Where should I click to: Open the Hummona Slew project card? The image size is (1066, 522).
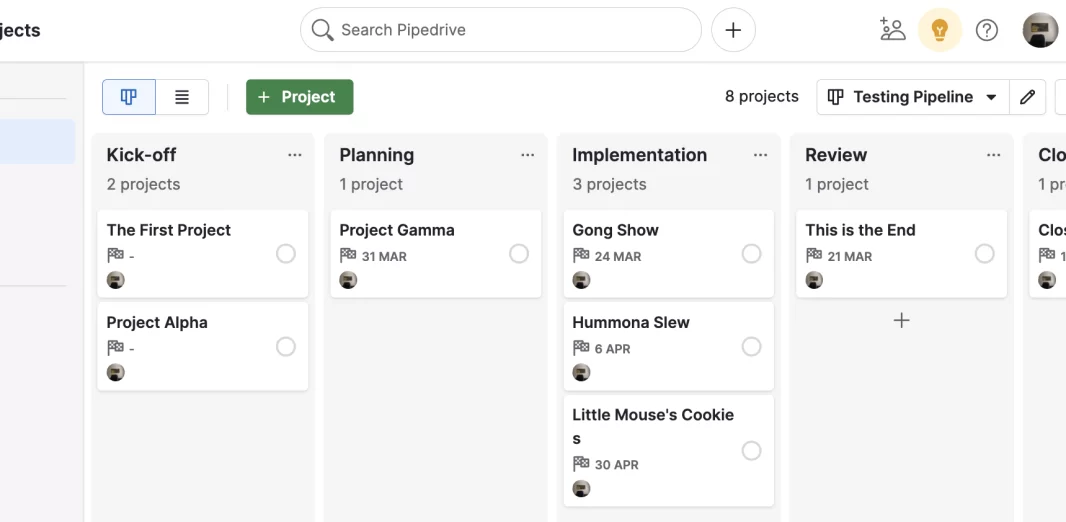click(x=668, y=347)
